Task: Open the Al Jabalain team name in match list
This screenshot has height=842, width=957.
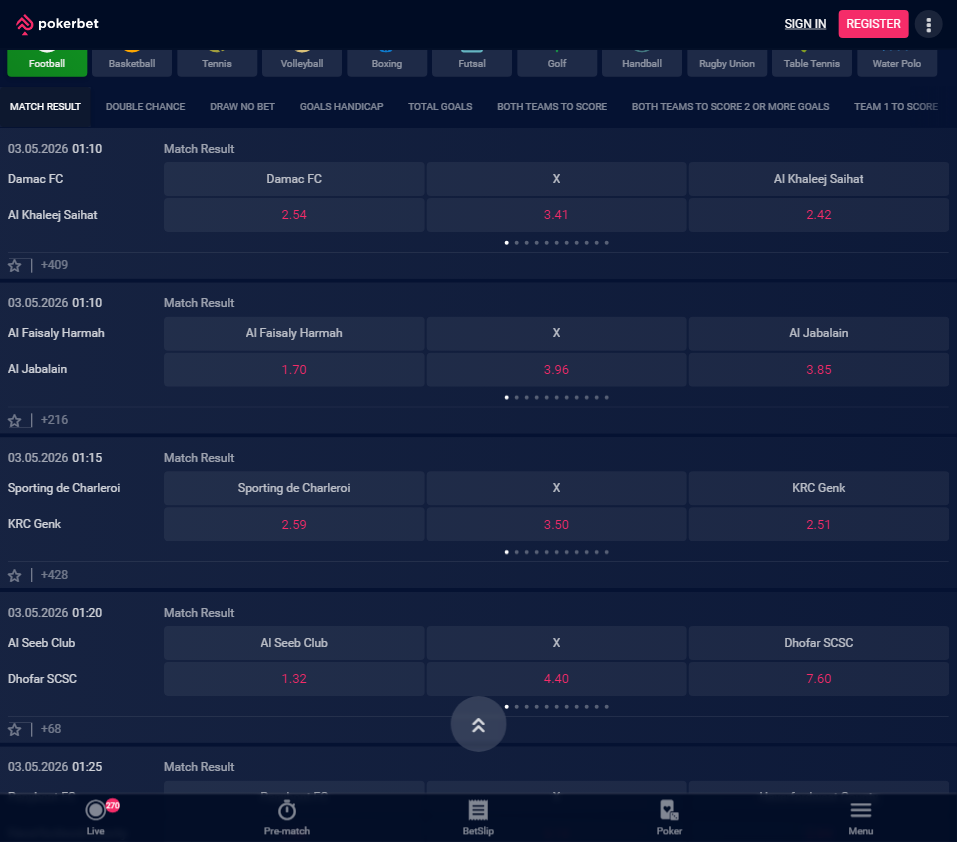Action: point(37,369)
